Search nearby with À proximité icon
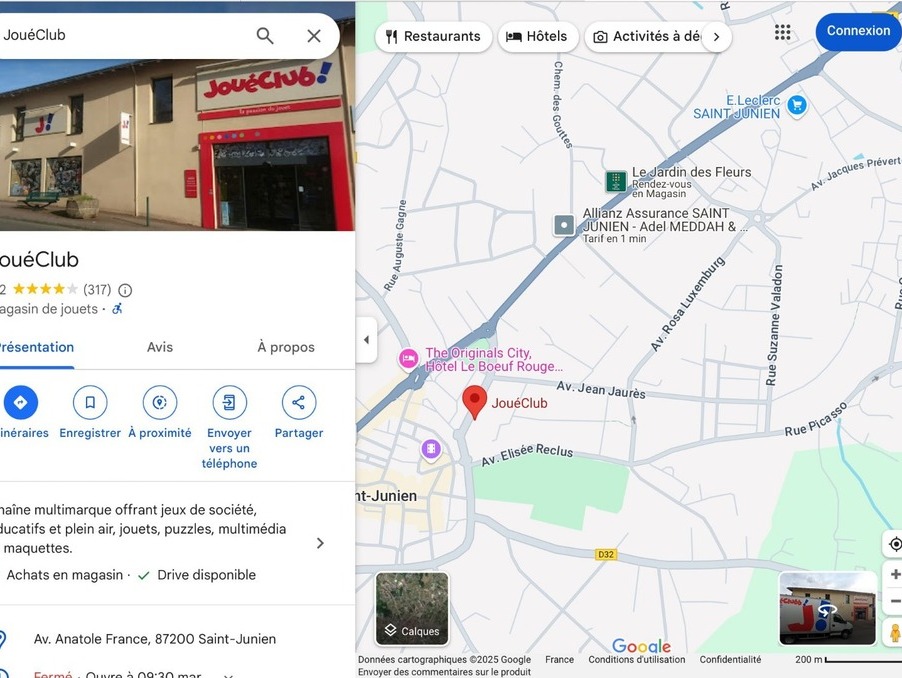The width and height of the screenshot is (902, 678). [160, 403]
